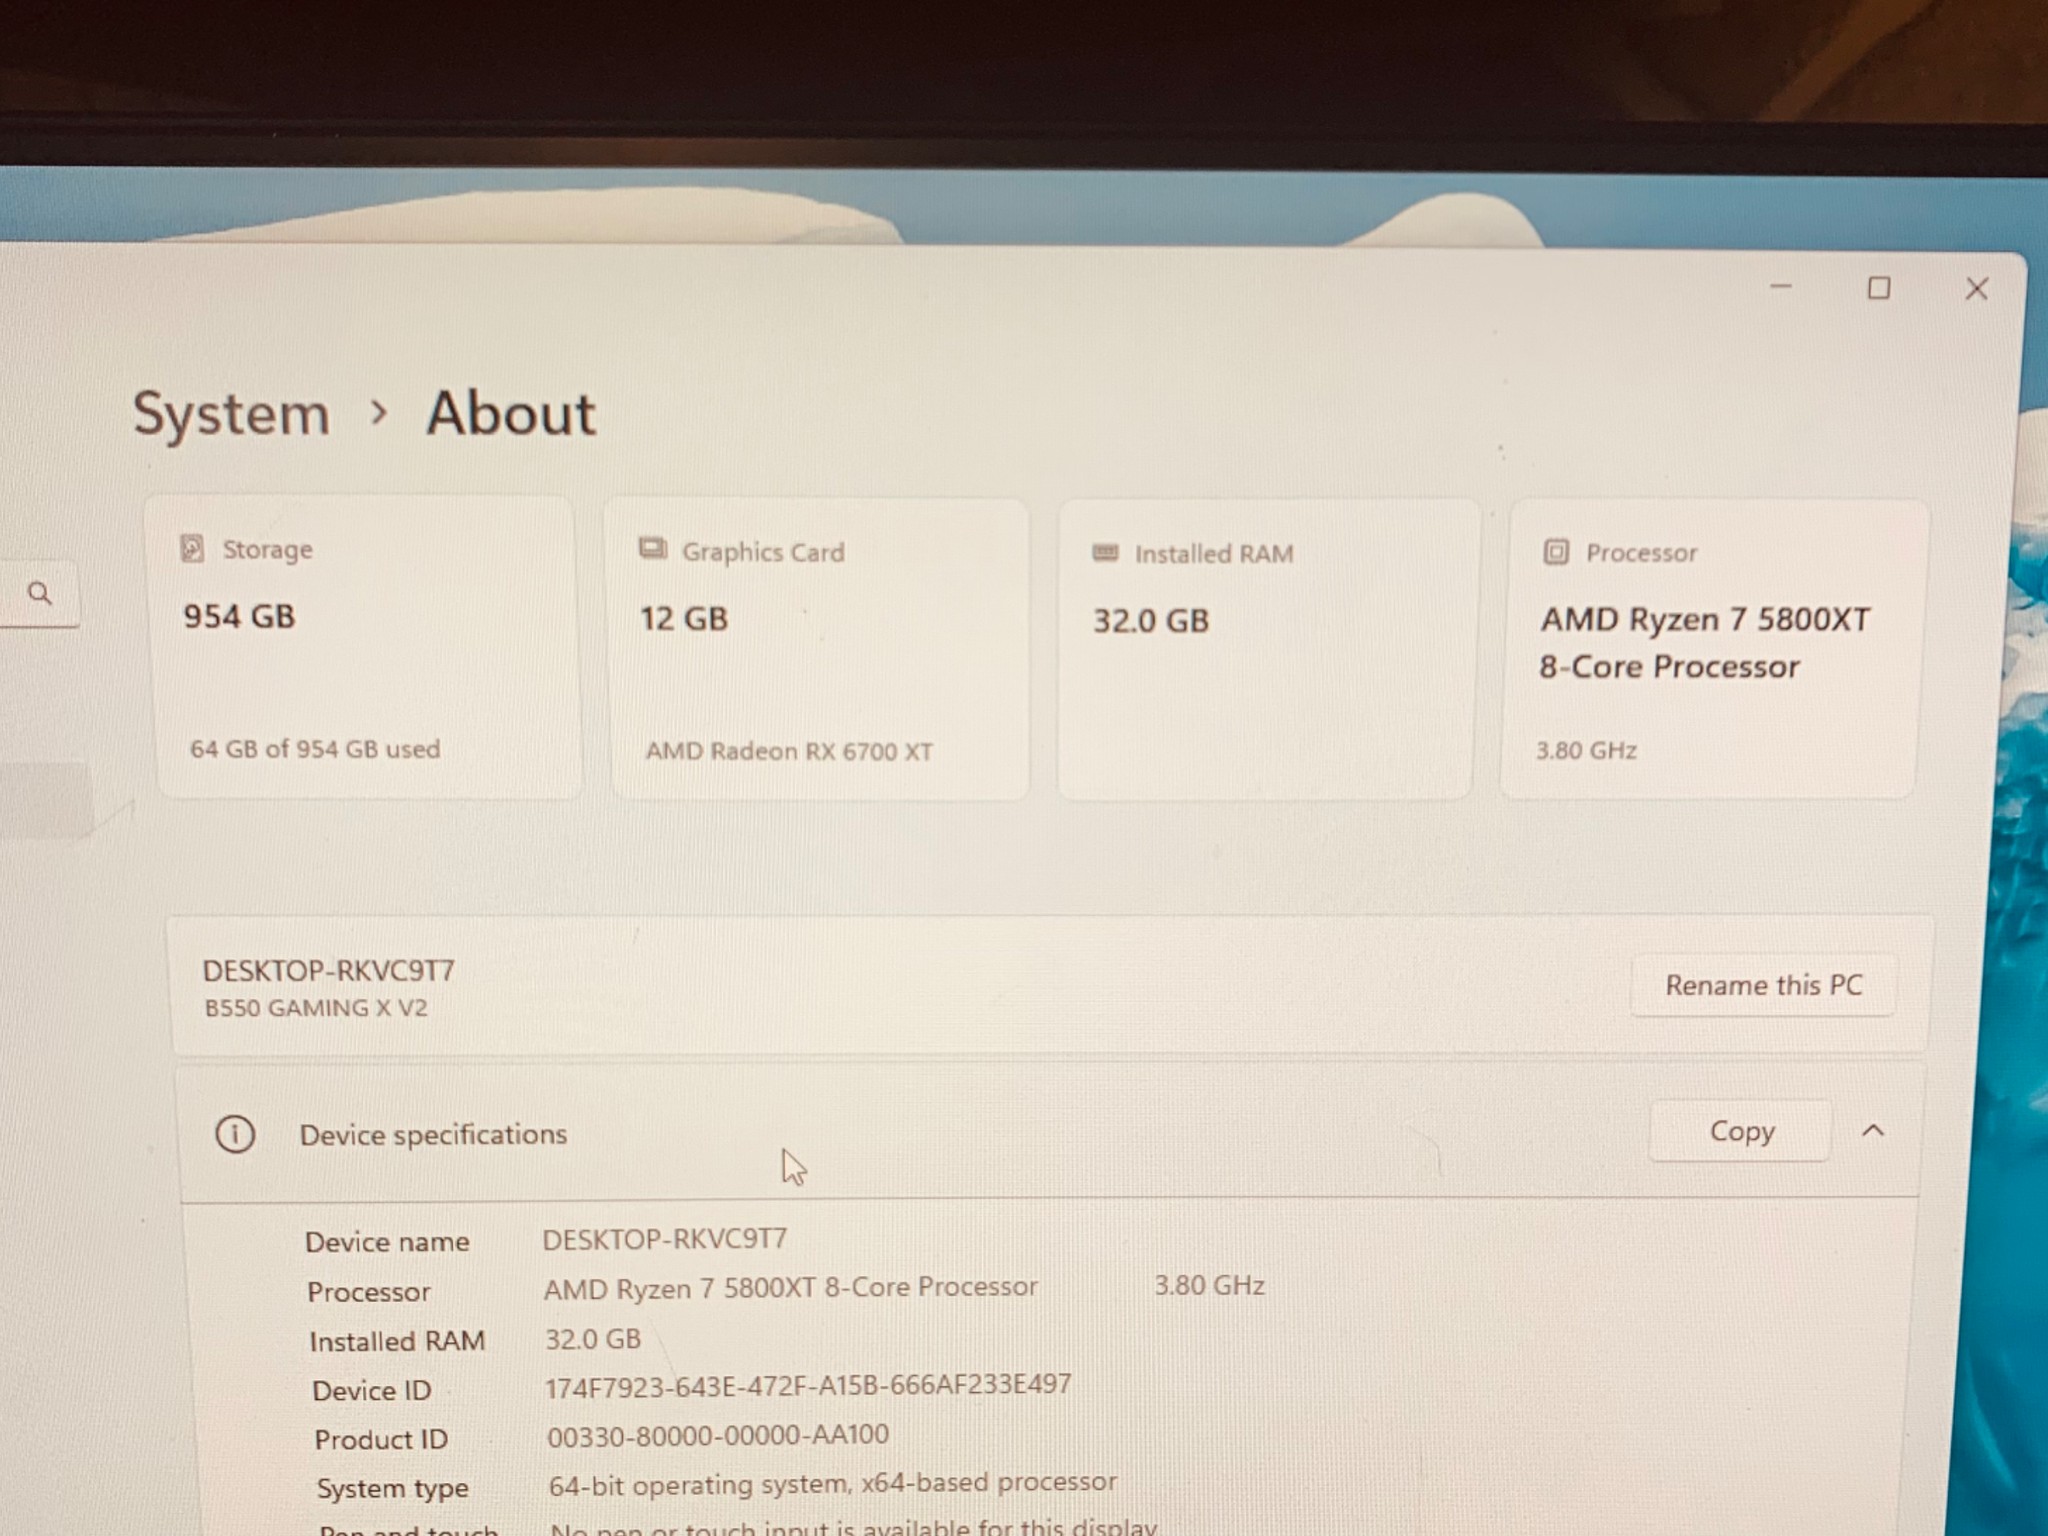Click the search magnifier icon

(x=40, y=594)
